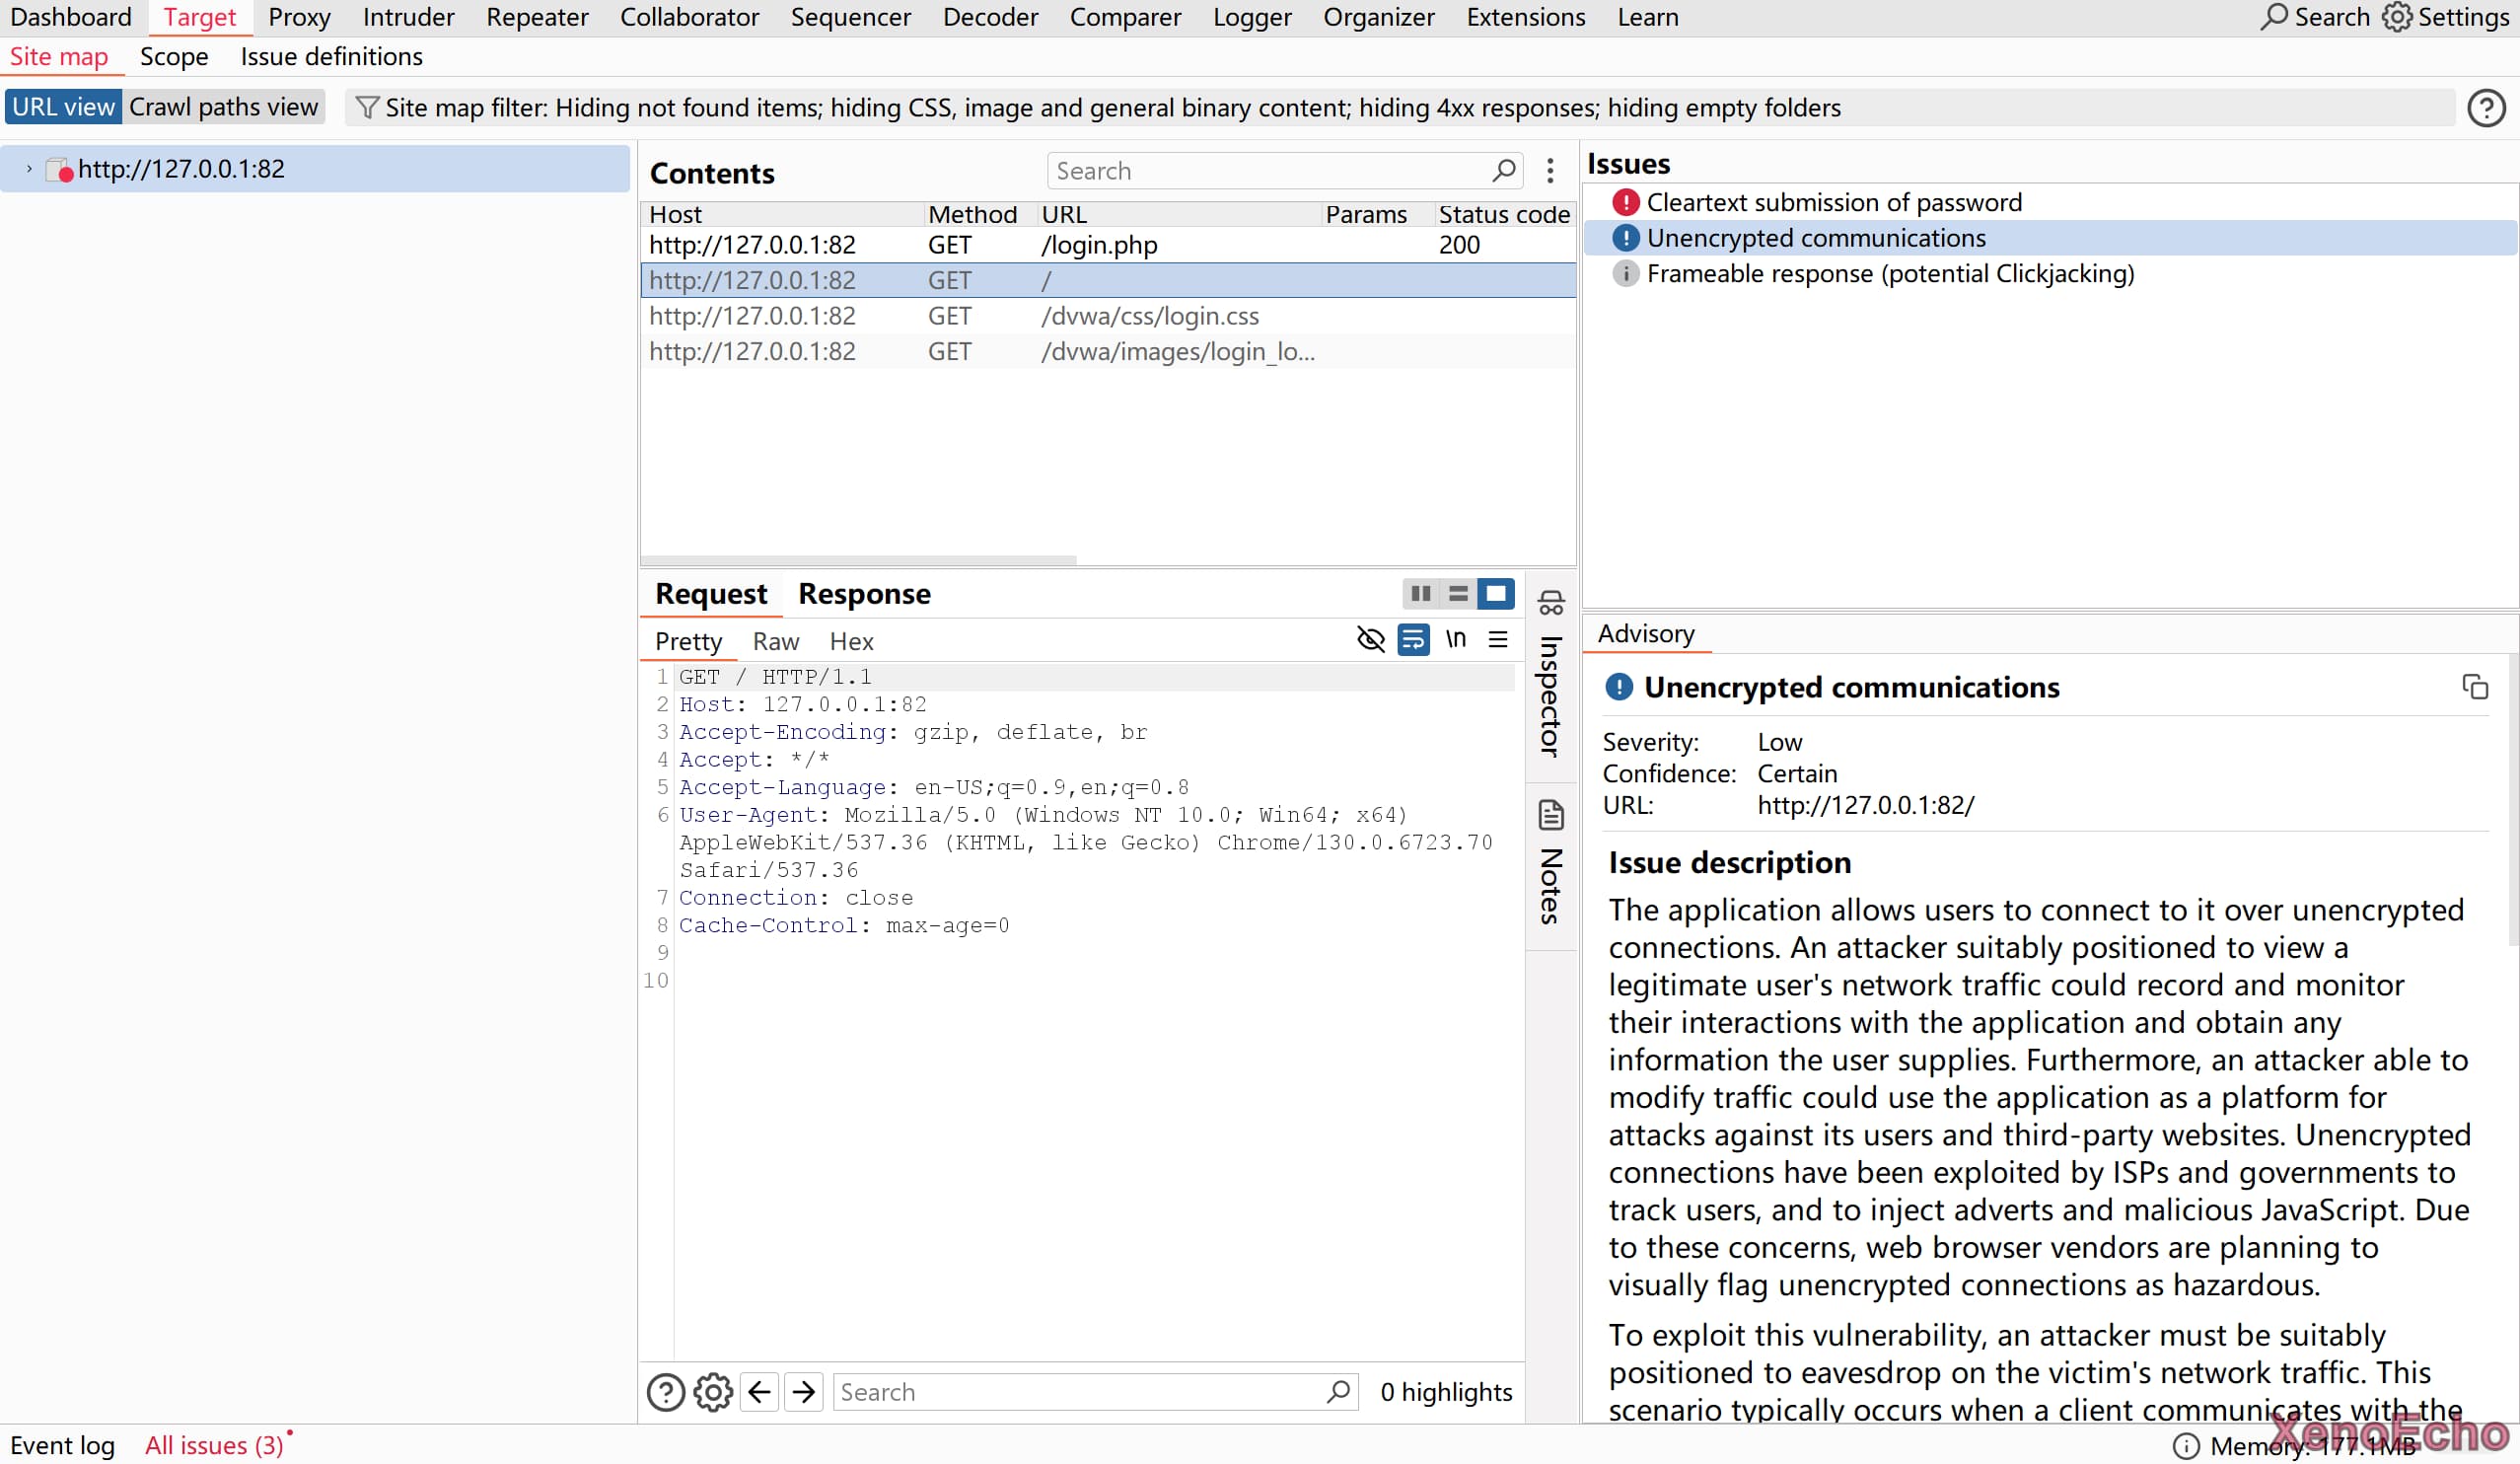Click the back arrow in request editor
The height and width of the screenshot is (1464, 2520).
(x=759, y=1392)
